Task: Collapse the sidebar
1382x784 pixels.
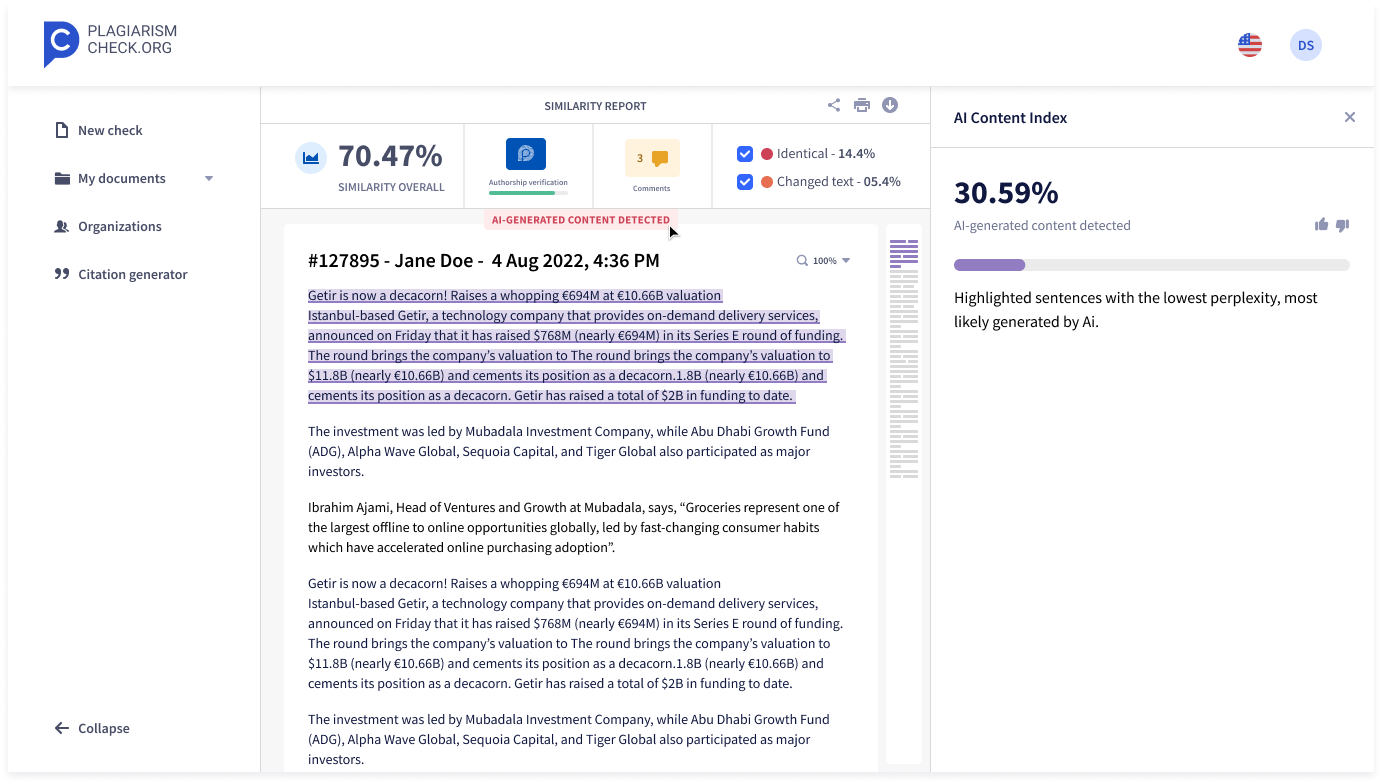Action: click(92, 728)
